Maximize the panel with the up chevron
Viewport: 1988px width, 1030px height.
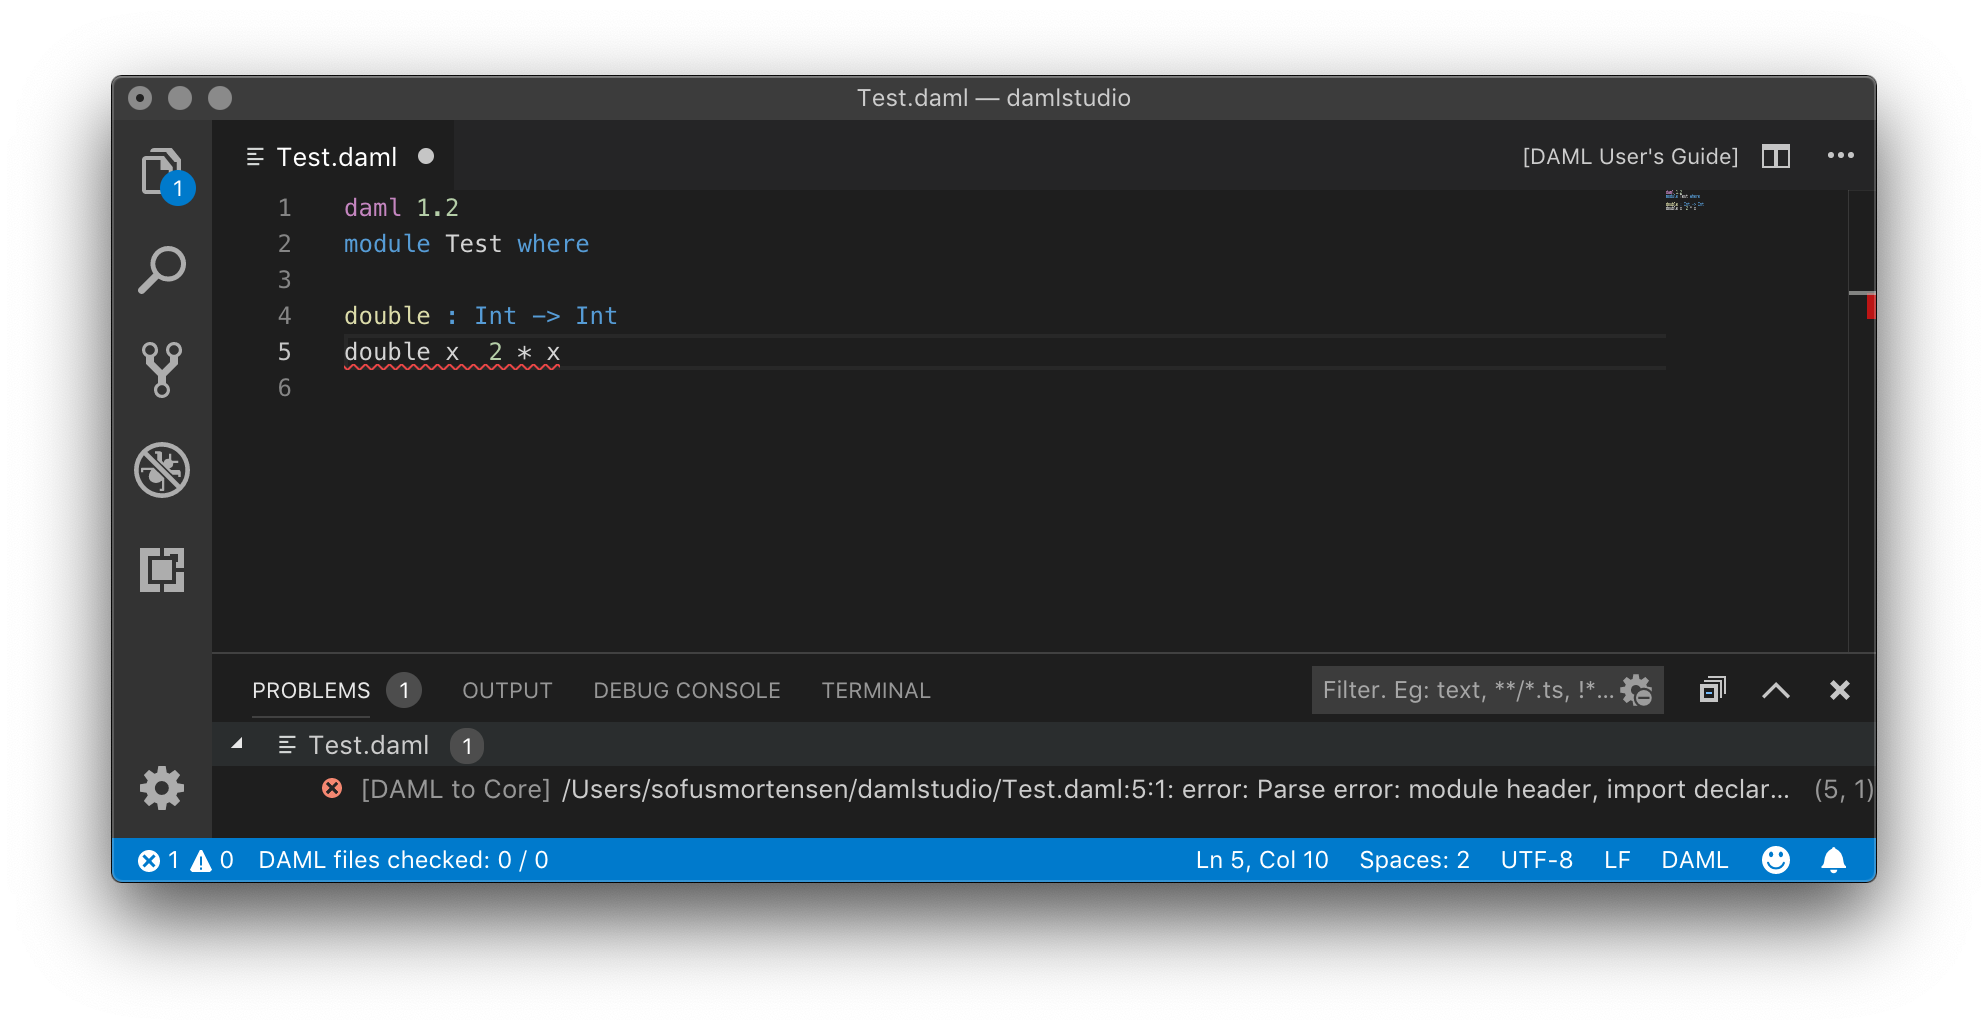(x=1776, y=690)
